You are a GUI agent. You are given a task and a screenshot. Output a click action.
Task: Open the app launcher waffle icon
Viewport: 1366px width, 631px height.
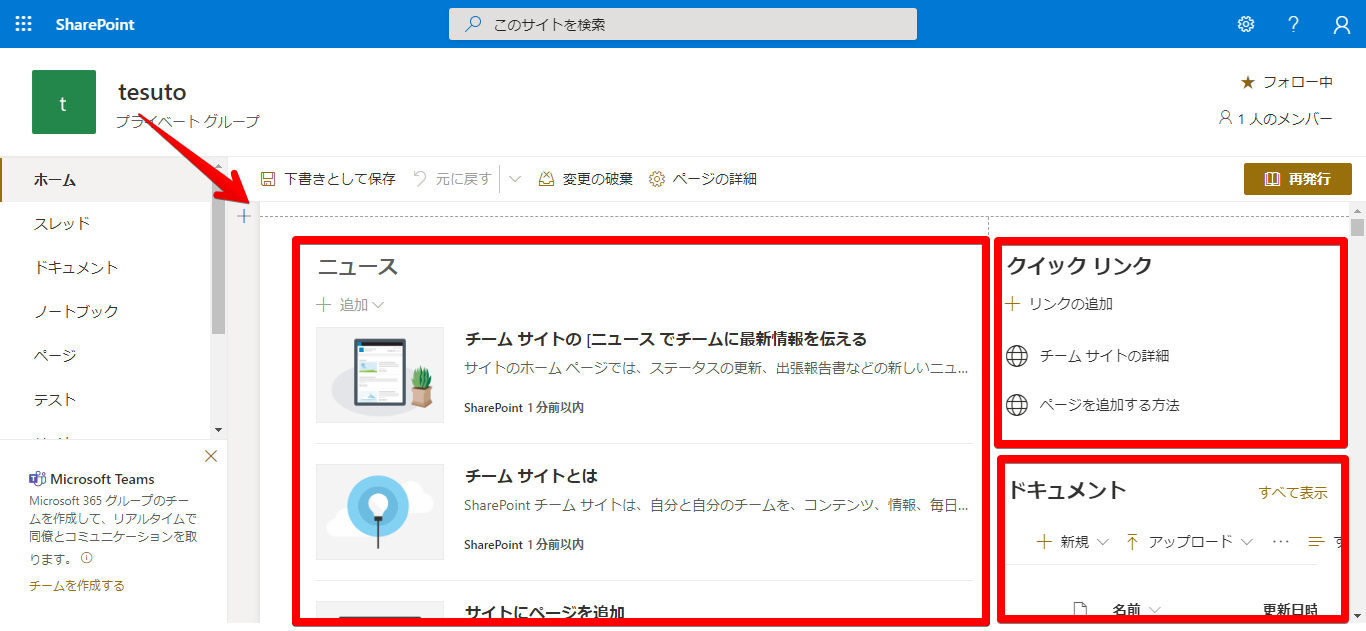pyautogui.click(x=23, y=24)
